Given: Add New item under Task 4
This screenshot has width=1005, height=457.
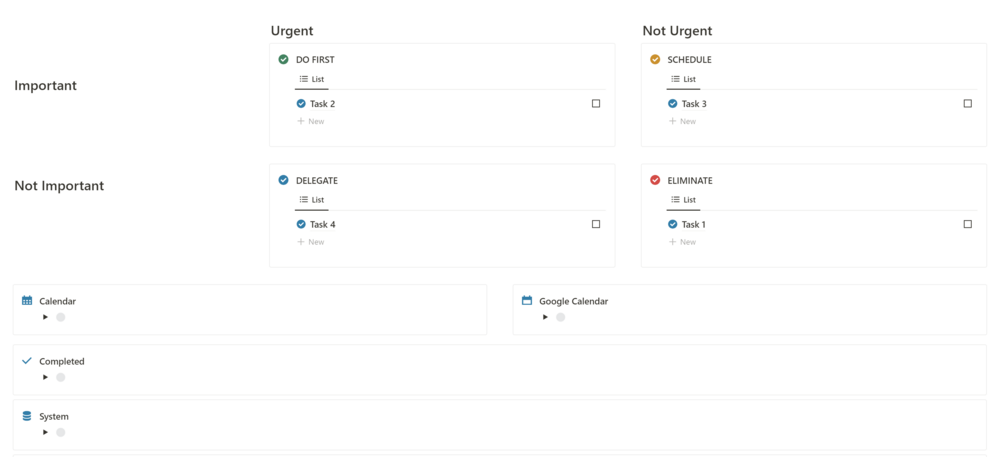Looking at the screenshot, I should click(311, 242).
